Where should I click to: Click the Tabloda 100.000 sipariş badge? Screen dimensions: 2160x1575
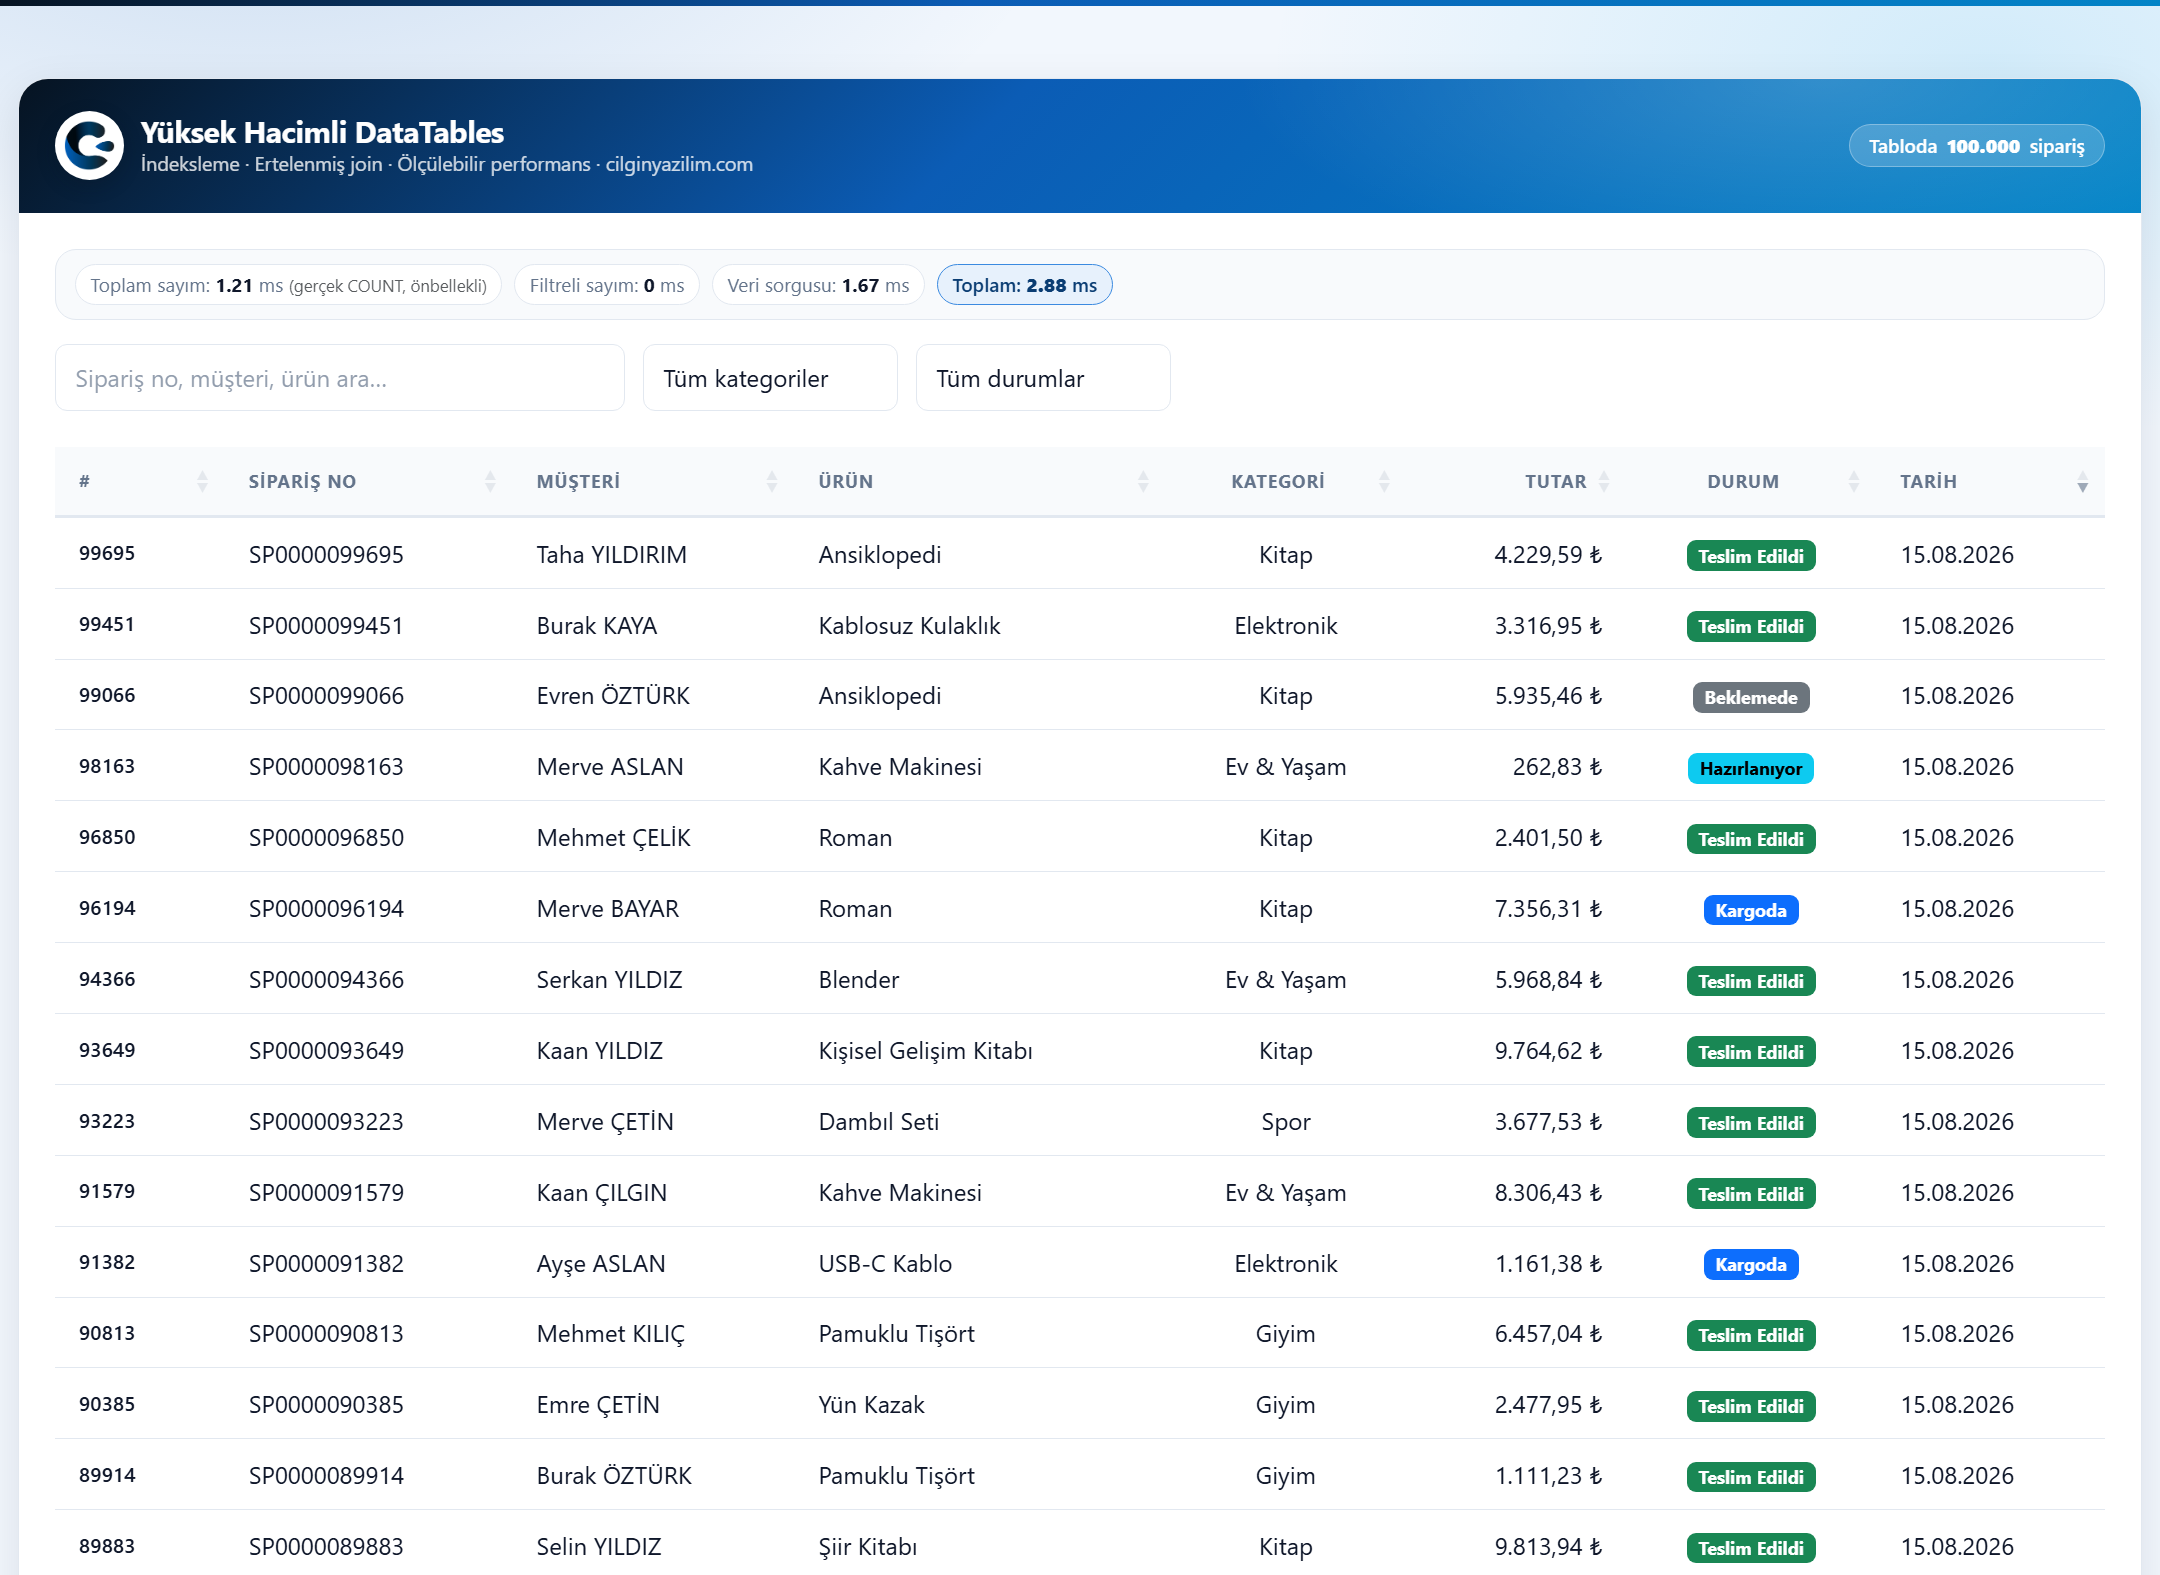pos(1976,146)
